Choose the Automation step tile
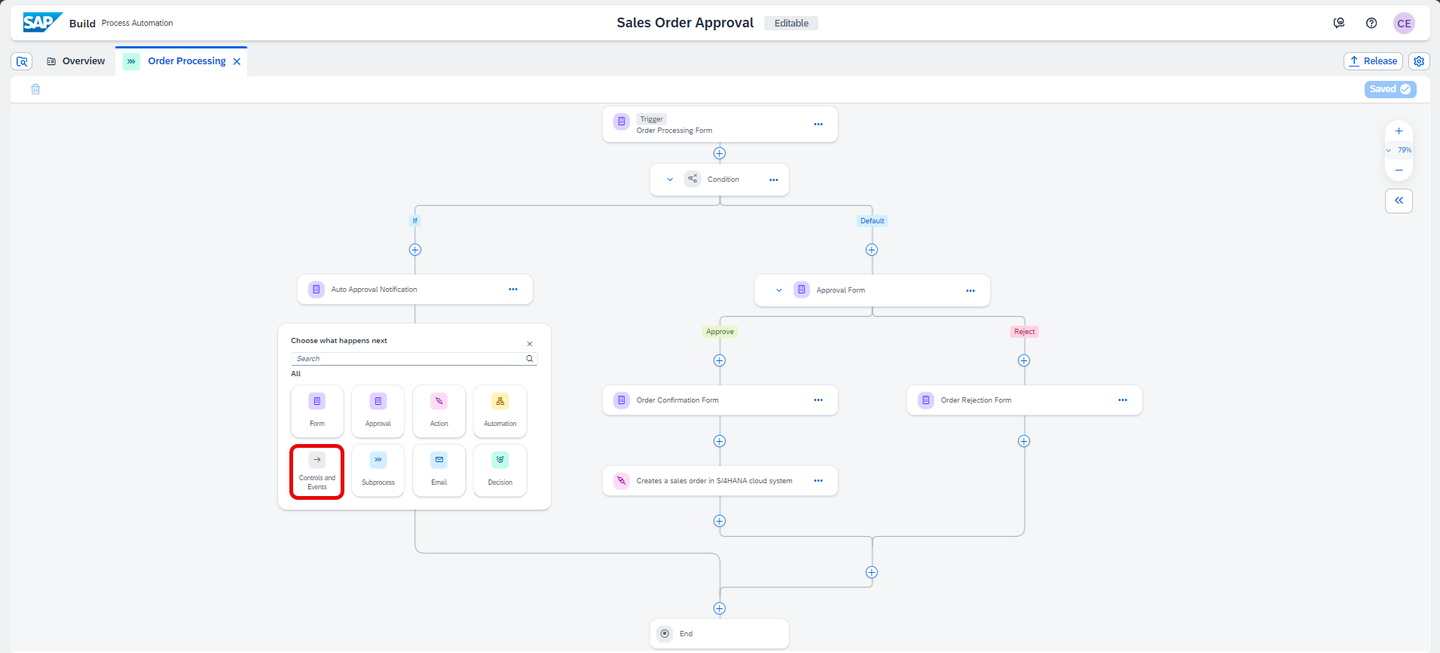This screenshot has width=1440, height=653. 500,411
